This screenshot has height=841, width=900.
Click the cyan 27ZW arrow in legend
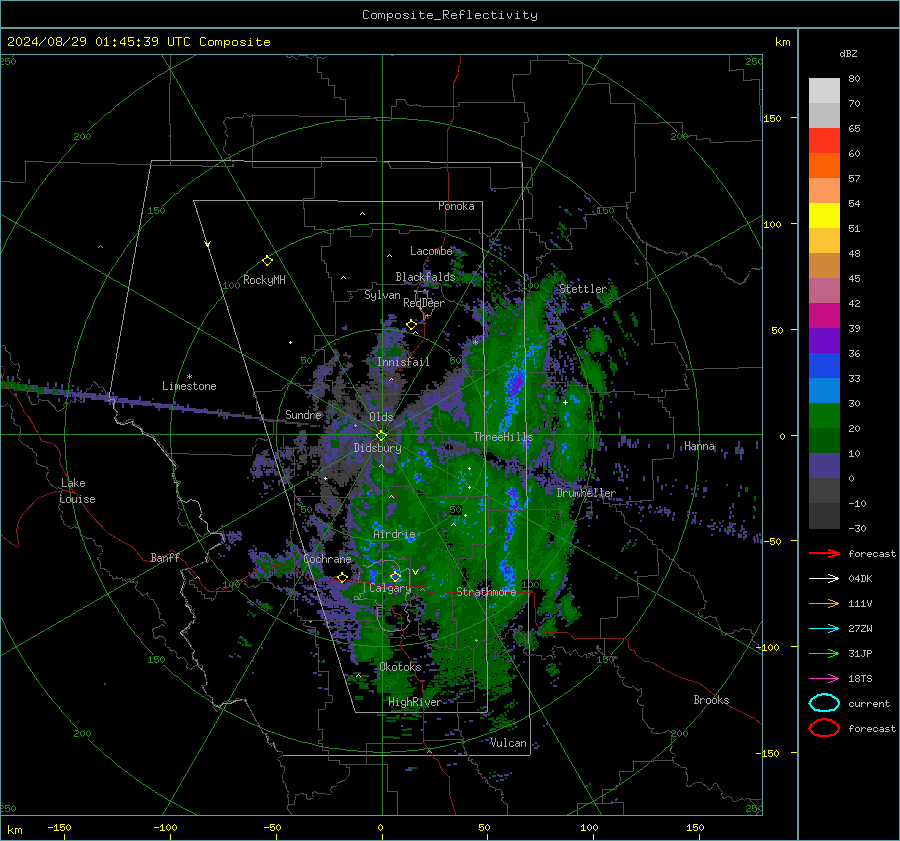(824, 629)
